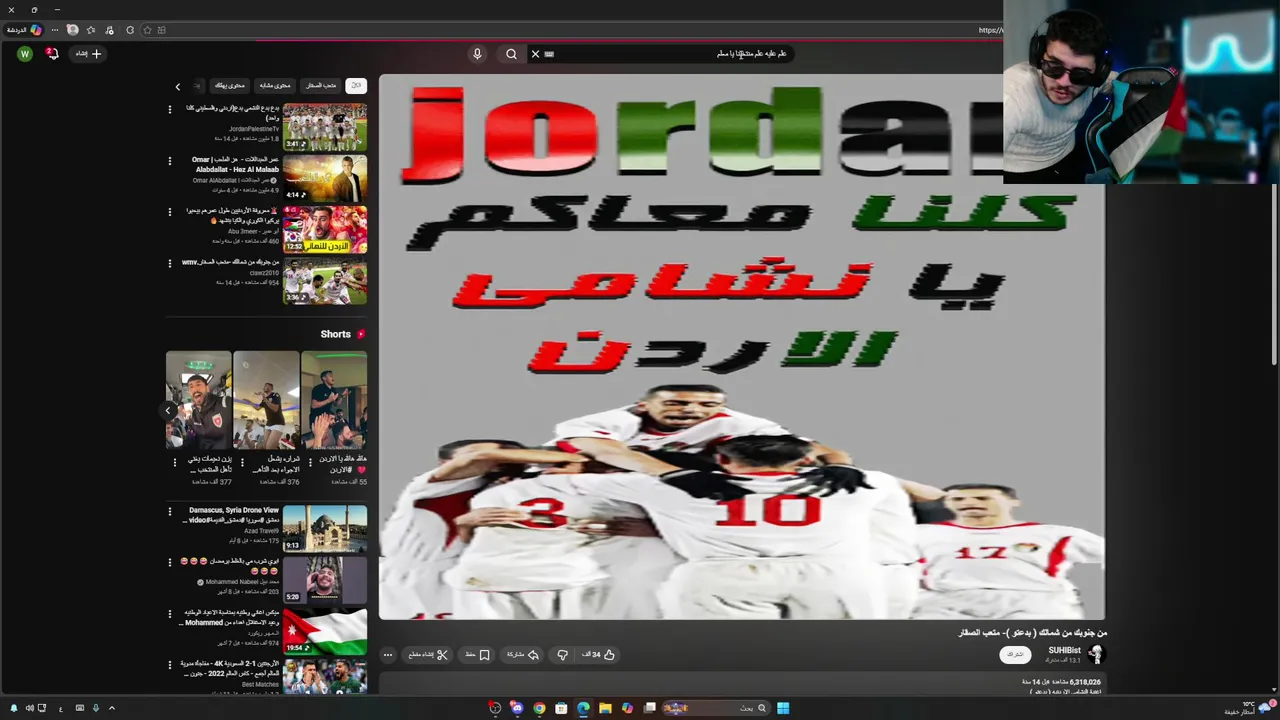Screen dimensions: 1280x720
Task: Click the volume icon in system tray
Action: (29, 708)
